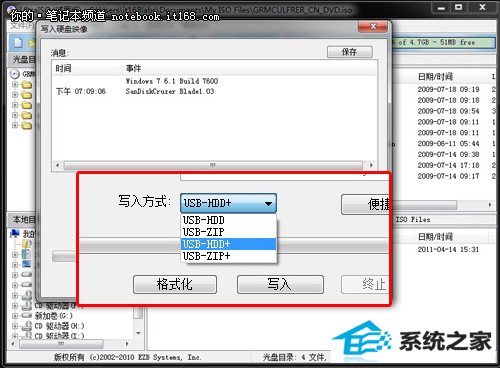500x368 pixels.
Task: Click 日期/时间 header in the local file list
Action: click(x=435, y=237)
